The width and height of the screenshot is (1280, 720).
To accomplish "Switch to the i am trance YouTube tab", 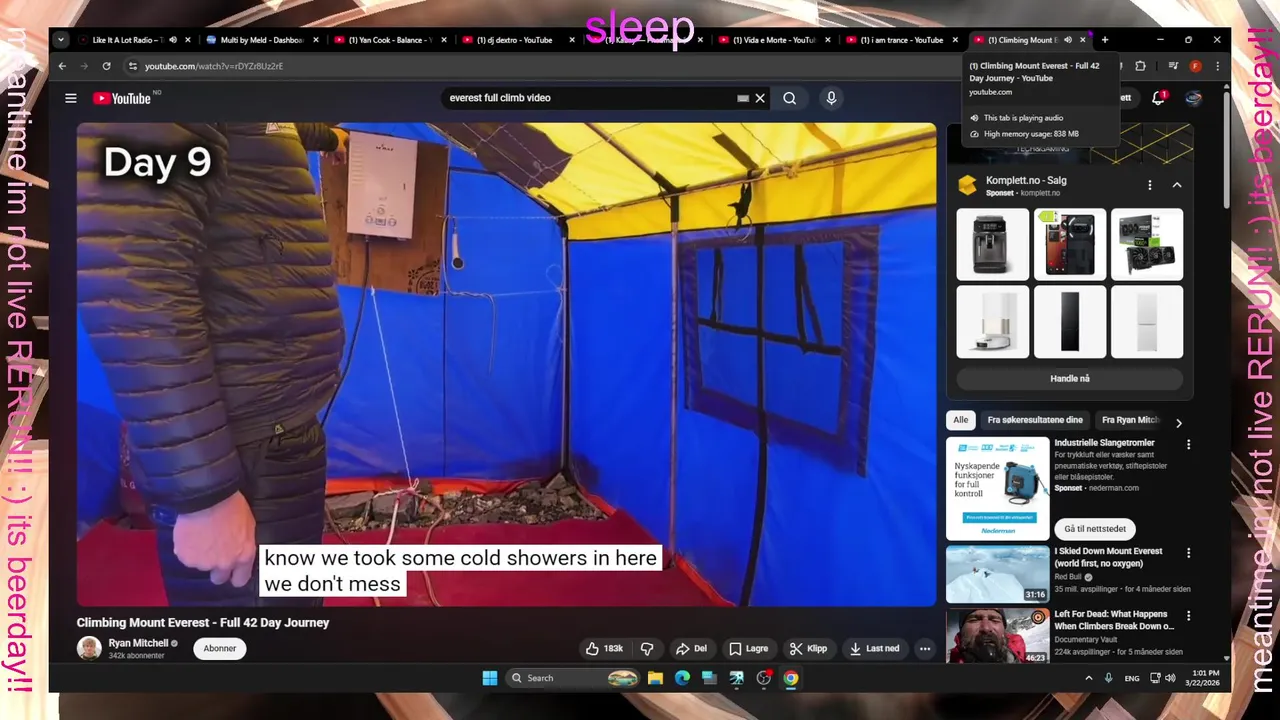I will click(901, 40).
